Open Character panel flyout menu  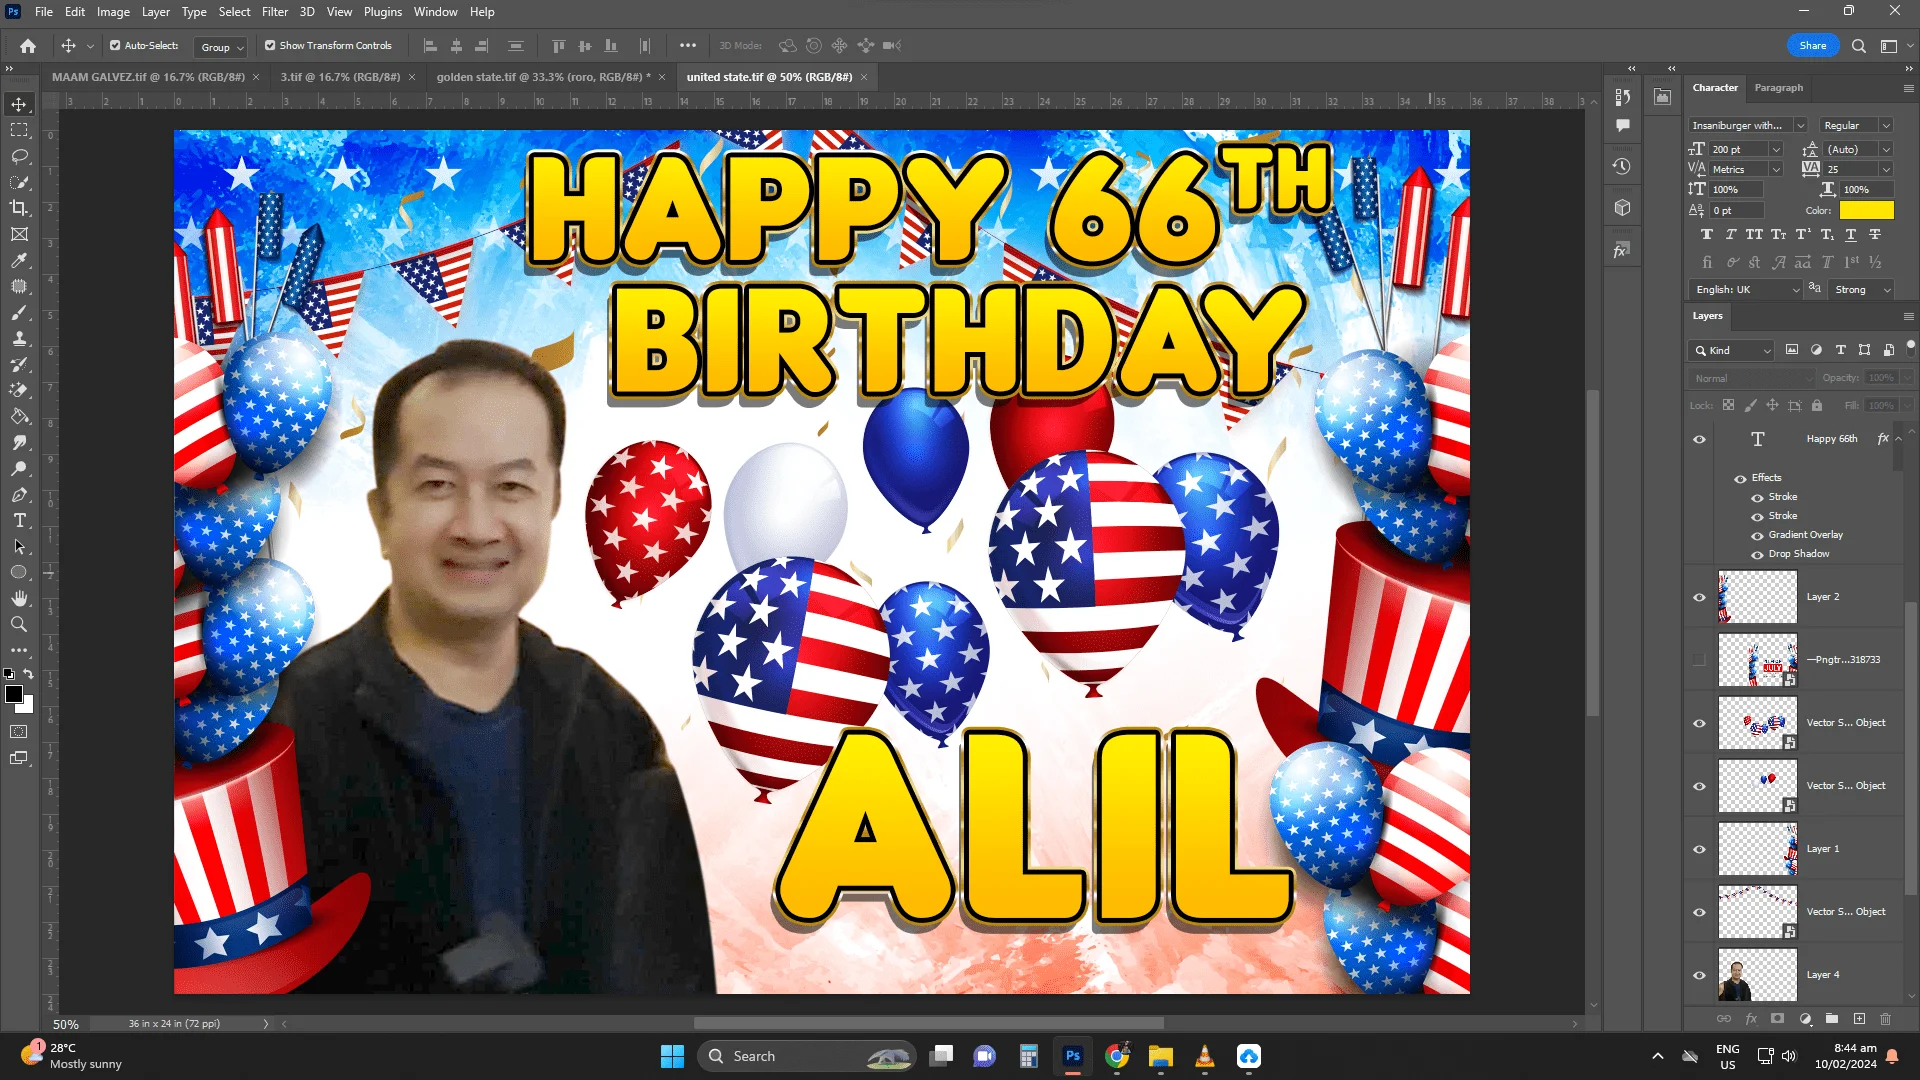tap(1908, 88)
